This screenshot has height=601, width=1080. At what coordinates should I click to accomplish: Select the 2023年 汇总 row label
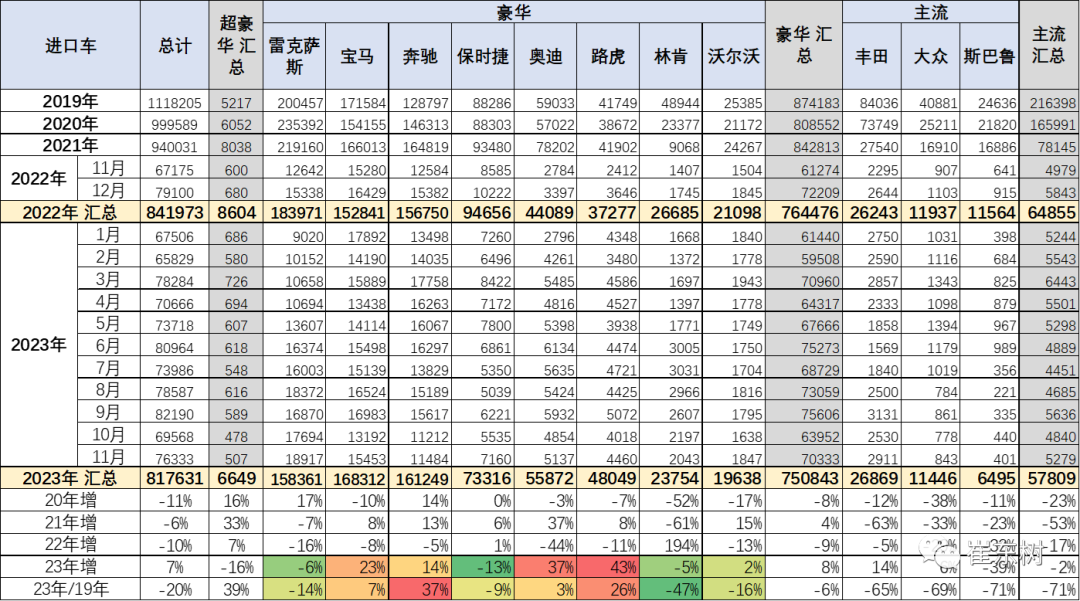click(x=70, y=479)
